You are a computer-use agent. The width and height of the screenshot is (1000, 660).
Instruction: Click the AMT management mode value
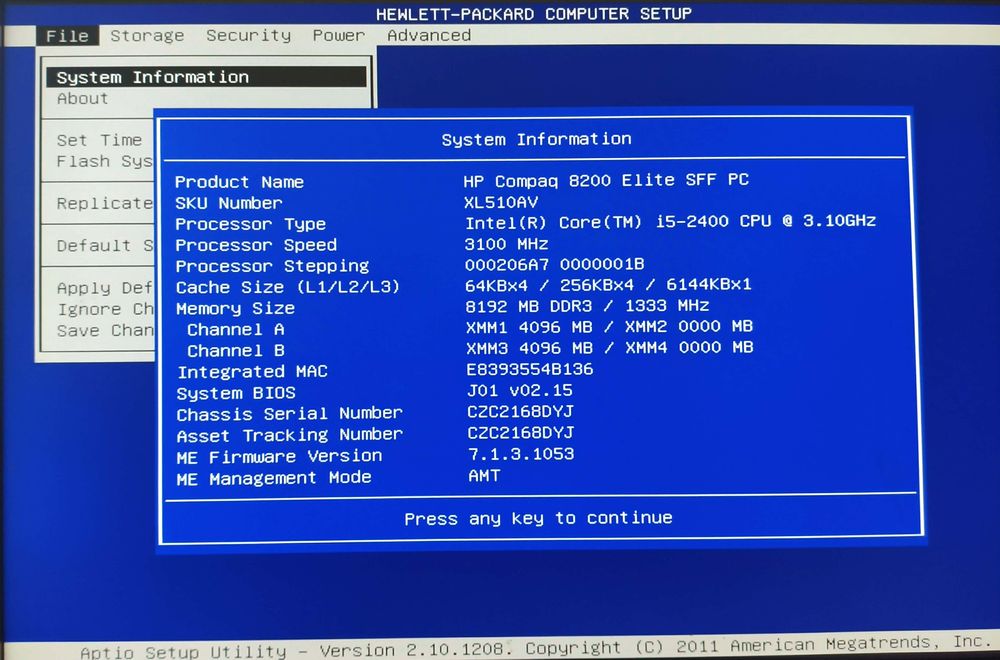[x=485, y=476]
